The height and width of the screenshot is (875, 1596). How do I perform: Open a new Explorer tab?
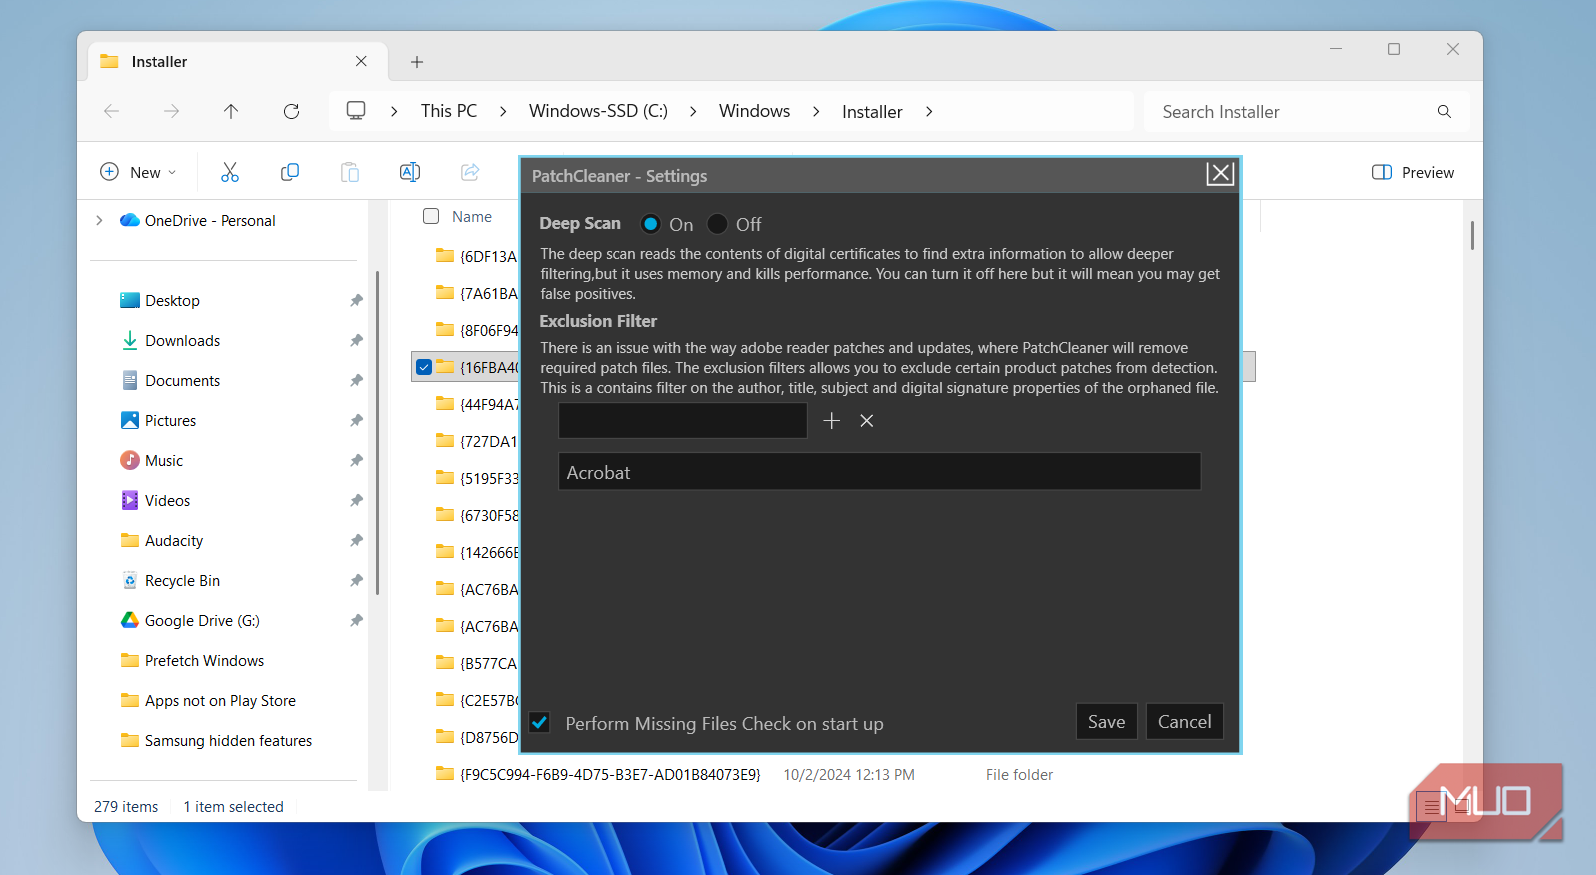(417, 62)
